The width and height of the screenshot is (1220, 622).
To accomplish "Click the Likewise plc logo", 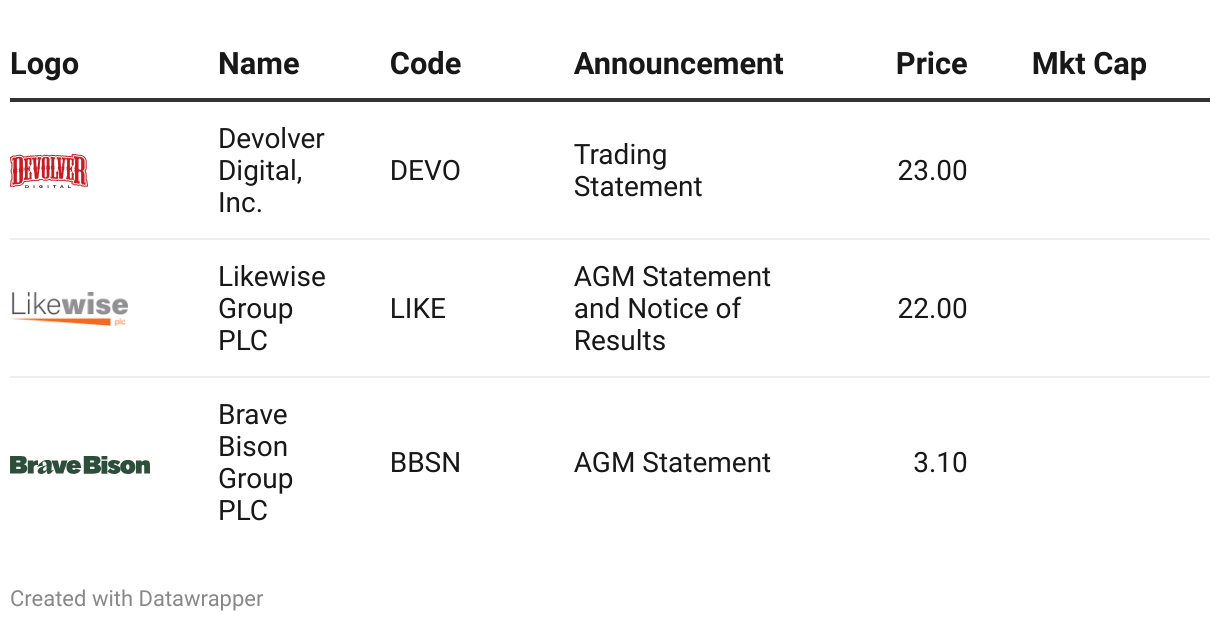I will [70, 307].
